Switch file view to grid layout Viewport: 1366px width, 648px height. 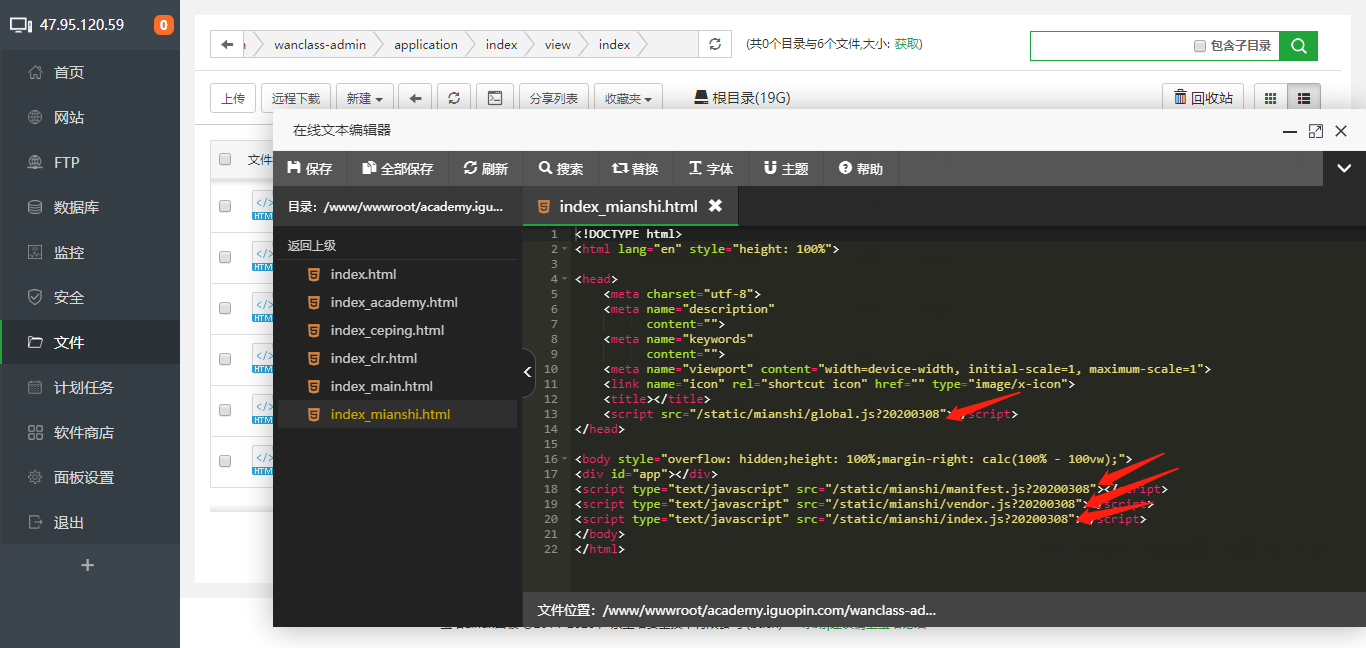pyautogui.click(x=1271, y=96)
